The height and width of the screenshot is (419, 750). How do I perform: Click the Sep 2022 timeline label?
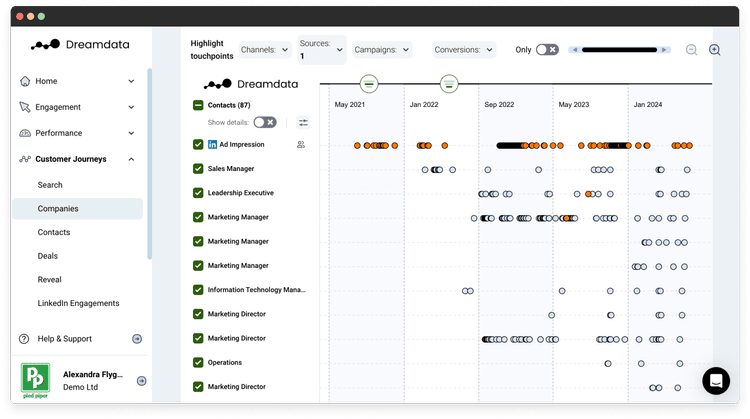(499, 105)
